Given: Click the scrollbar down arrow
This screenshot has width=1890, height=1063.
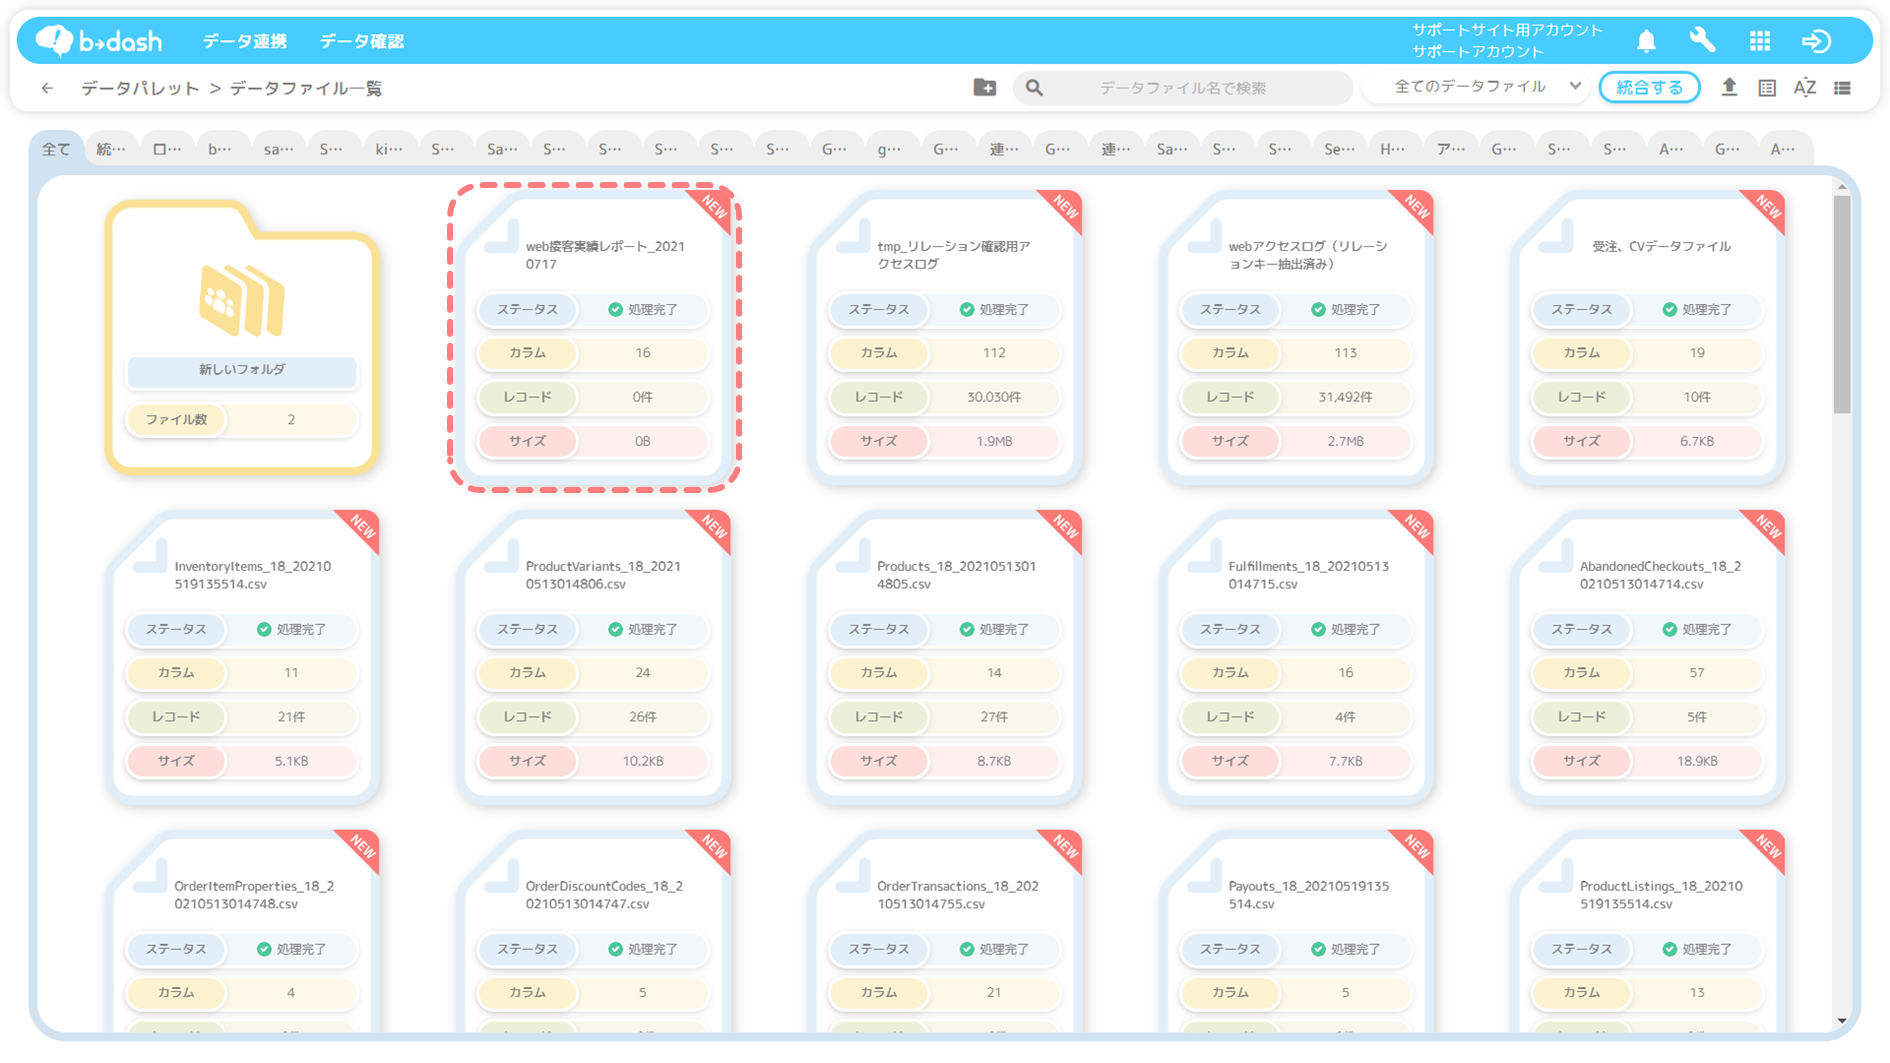Looking at the screenshot, I should (1842, 1021).
